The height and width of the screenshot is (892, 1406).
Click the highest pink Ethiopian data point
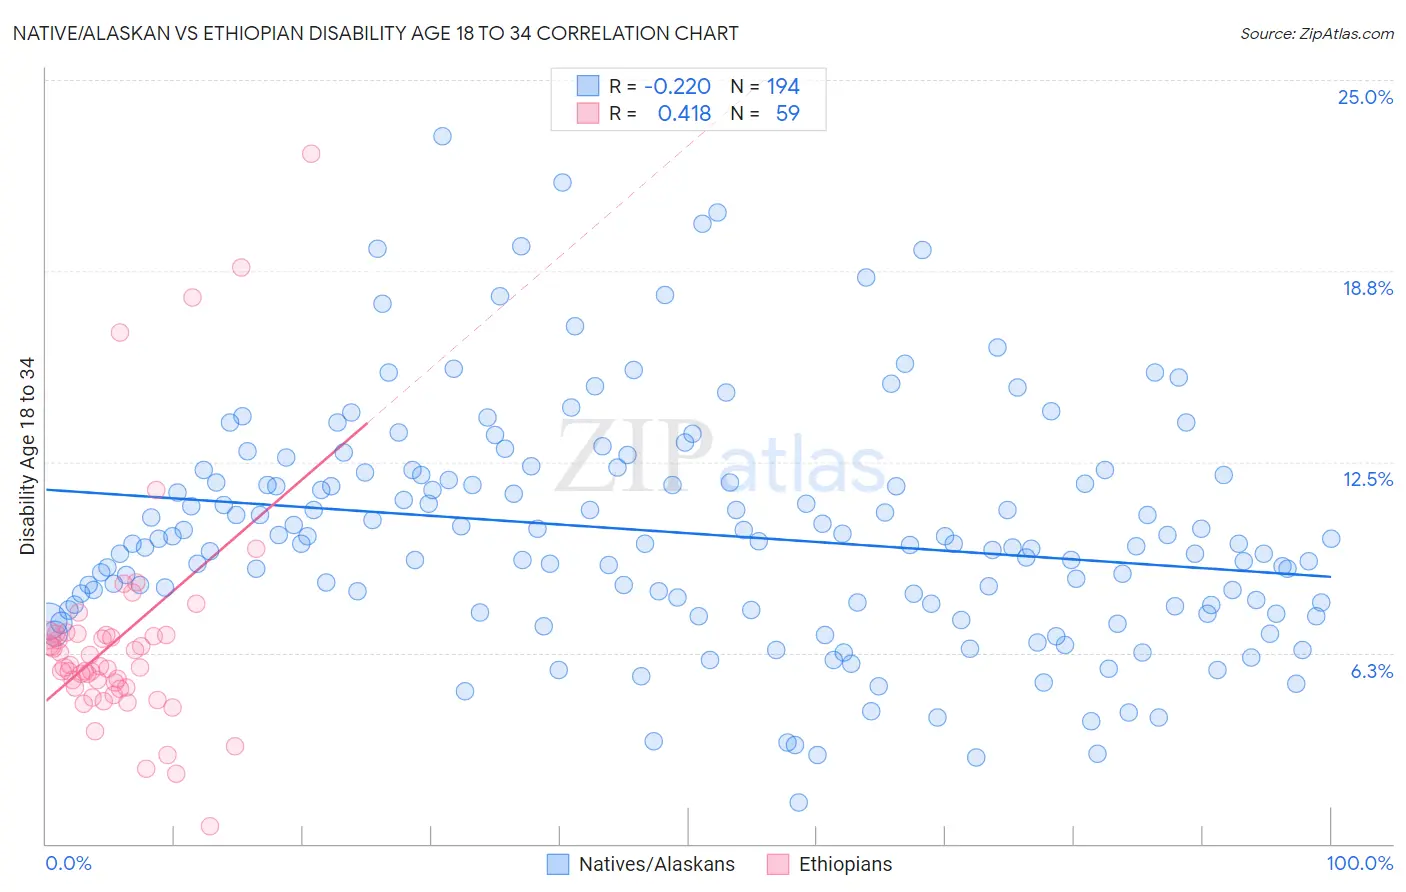311,153
